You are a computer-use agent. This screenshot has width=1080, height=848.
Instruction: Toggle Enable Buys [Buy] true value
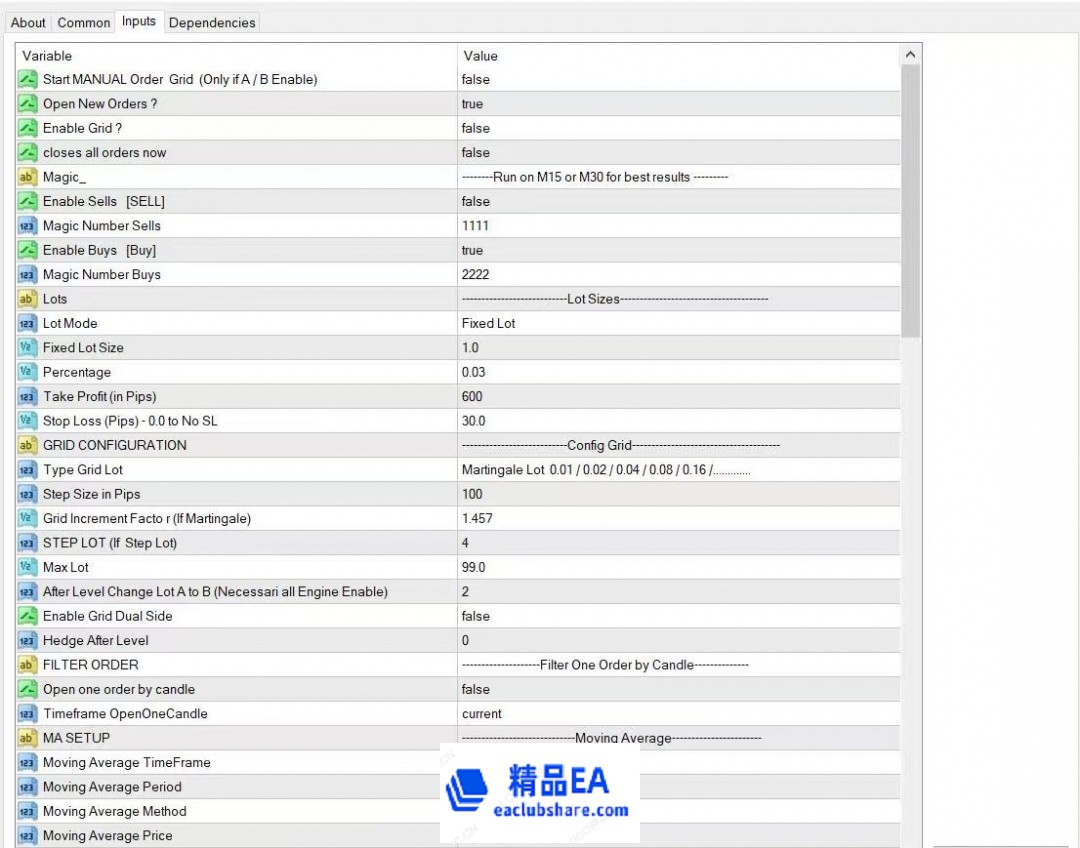click(472, 250)
